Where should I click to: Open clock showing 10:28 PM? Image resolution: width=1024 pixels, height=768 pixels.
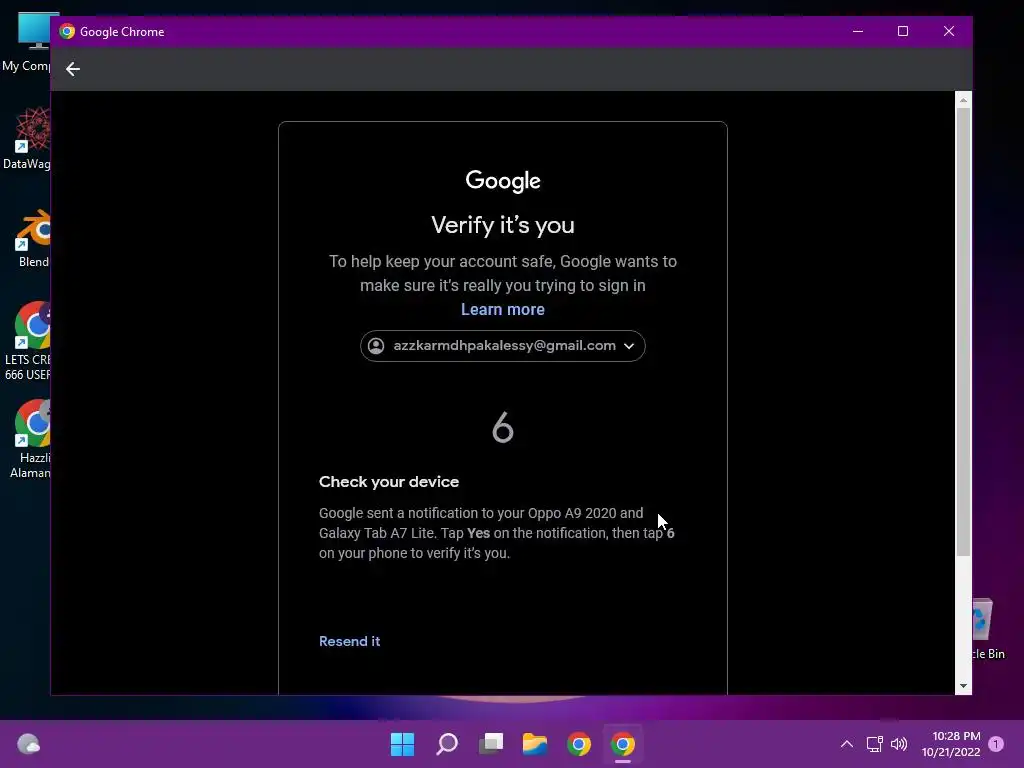951,744
